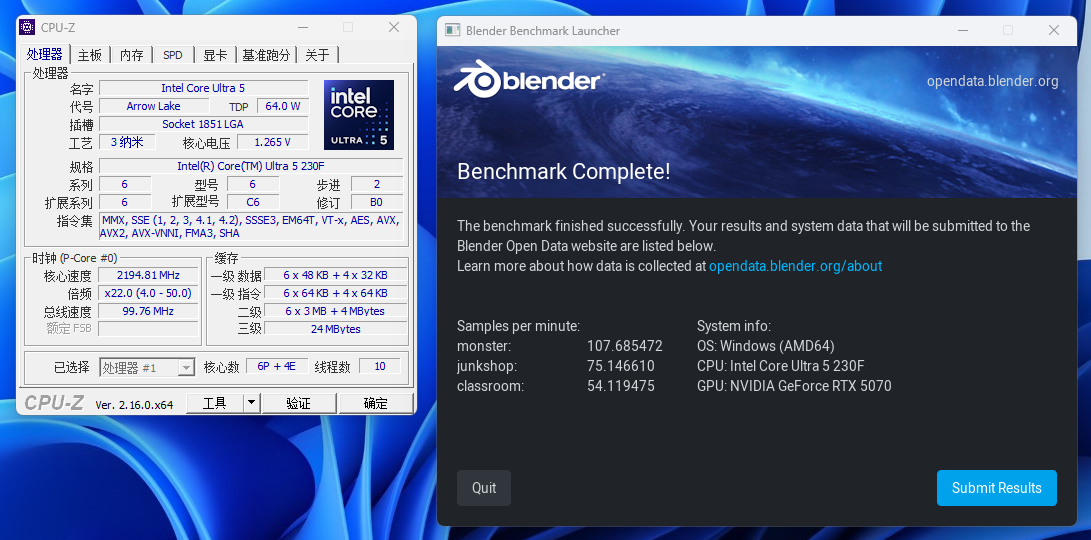Click the 总线速度 value 99.76 MHz

click(148, 311)
